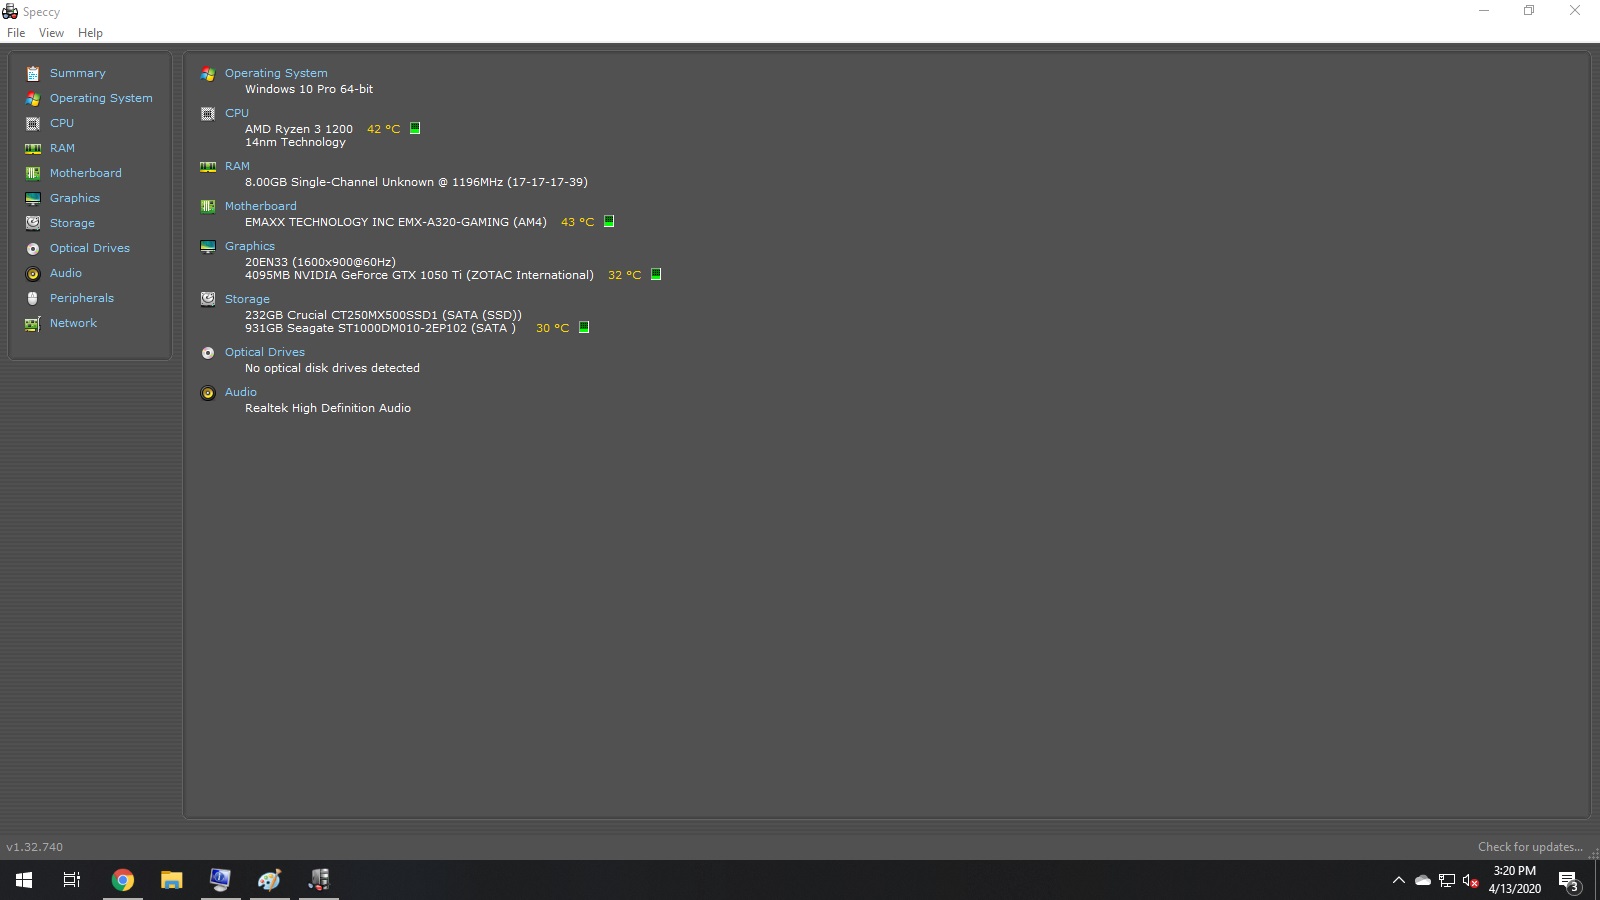Click the CPU icon beside the CPU heading
This screenshot has width=1600, height=900.
click(x=208, y=113)
